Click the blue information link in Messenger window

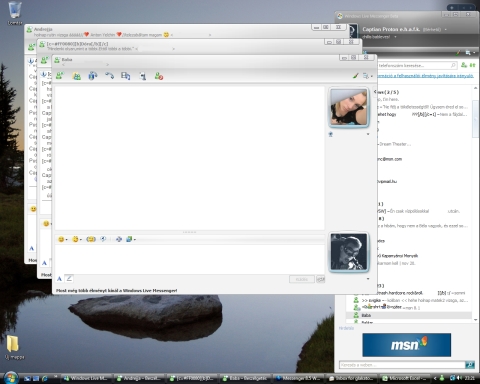pos(425,76)
